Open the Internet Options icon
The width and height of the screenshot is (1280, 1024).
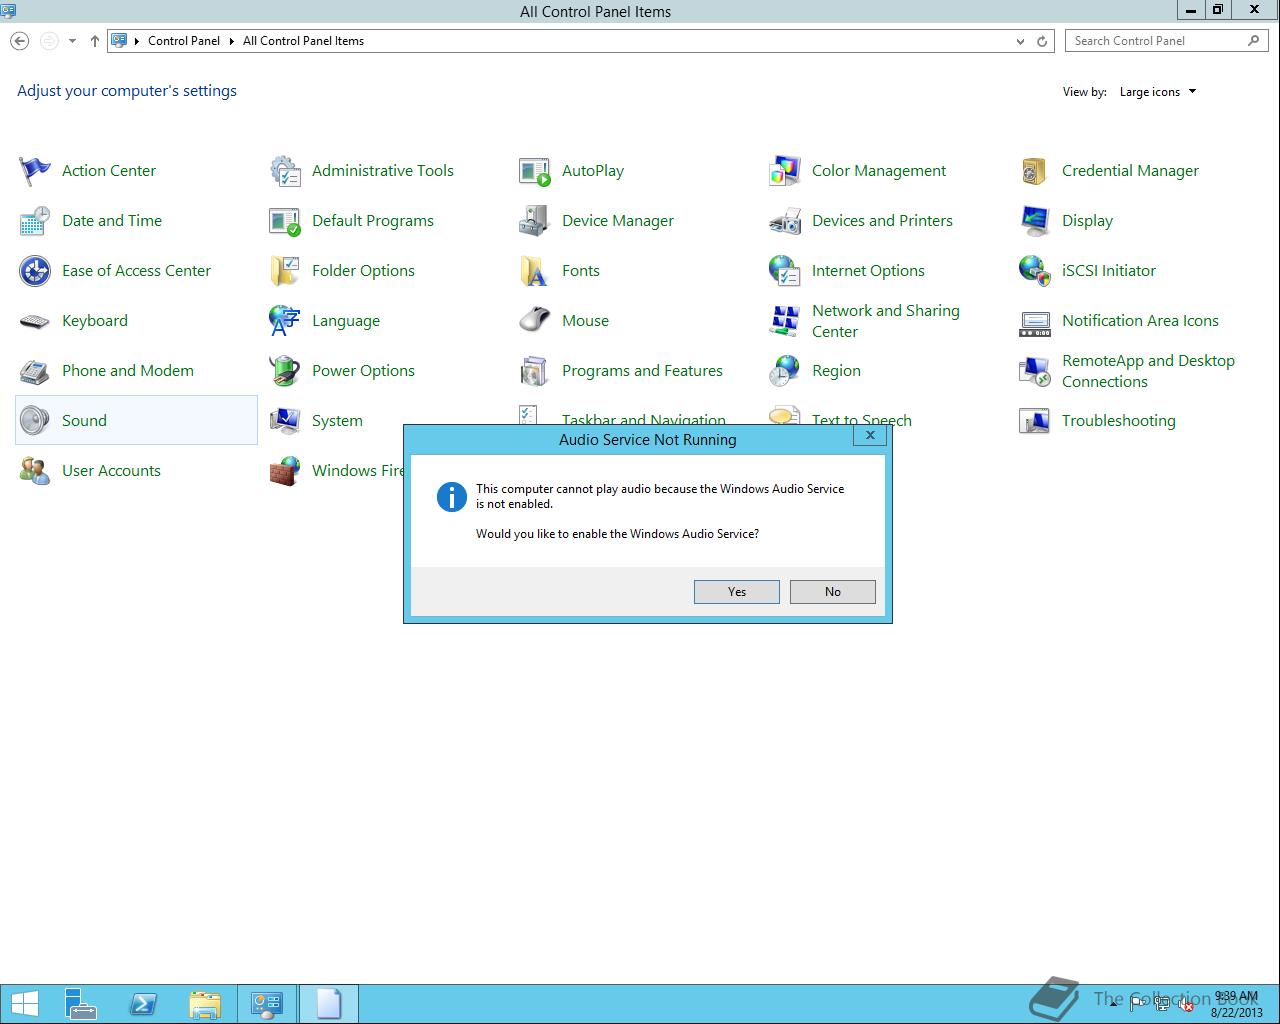pos(785,271)
